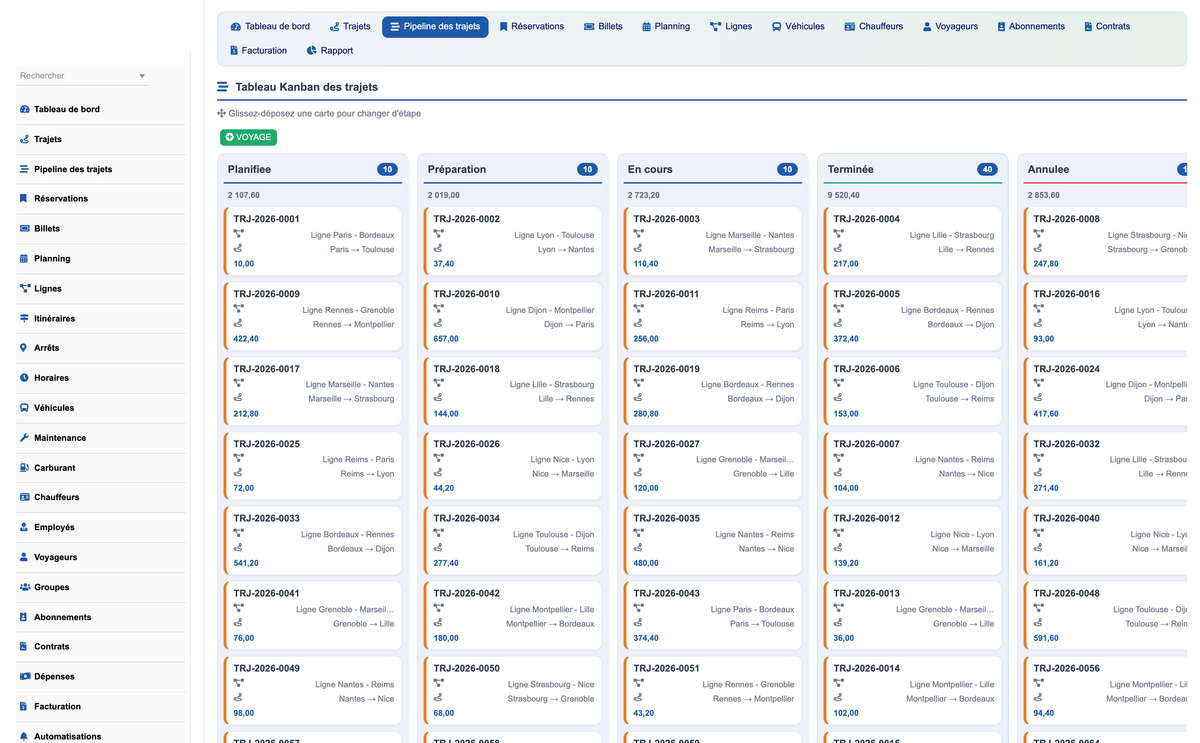Click the Groupes people icon in the sidebar
This screenshot has height=743, width=1200.
pos(24,587)
